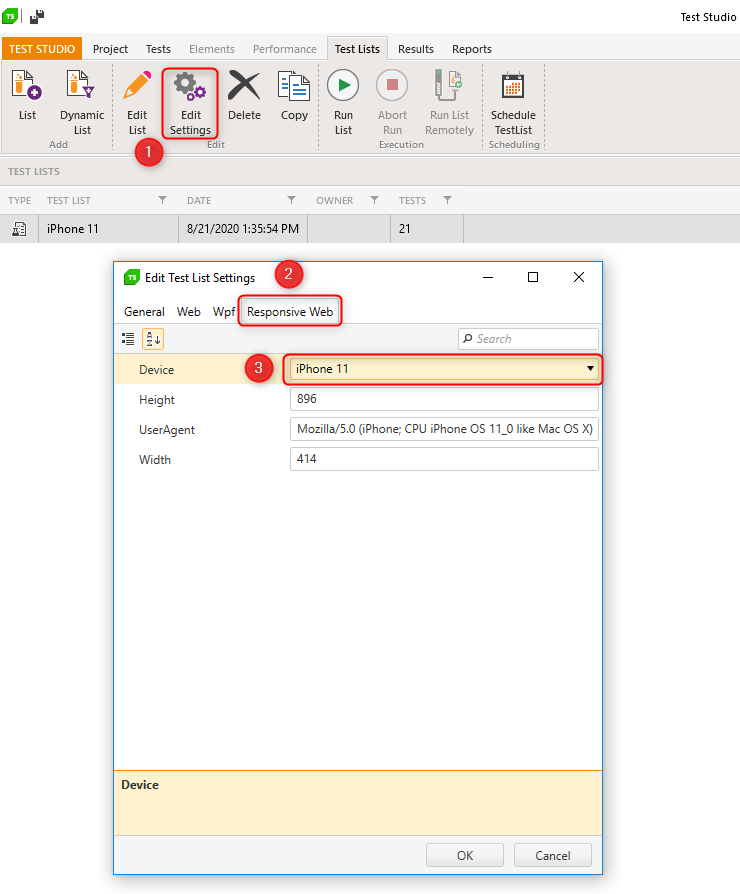Switch to the Elements tab
The width and height of the screenshot is (740, 894).
[212, 49]
